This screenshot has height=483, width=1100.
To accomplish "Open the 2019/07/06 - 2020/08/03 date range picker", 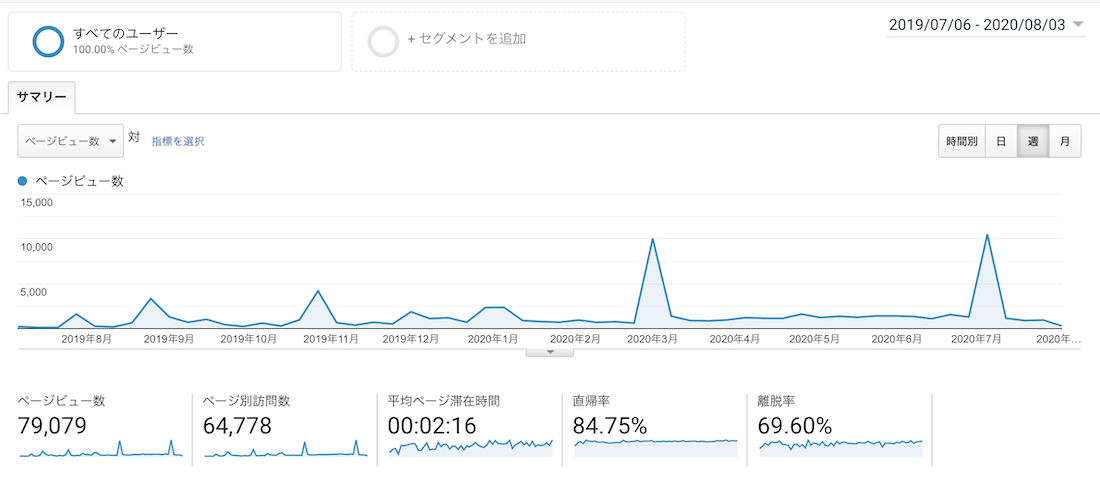I will pos(985,25).
